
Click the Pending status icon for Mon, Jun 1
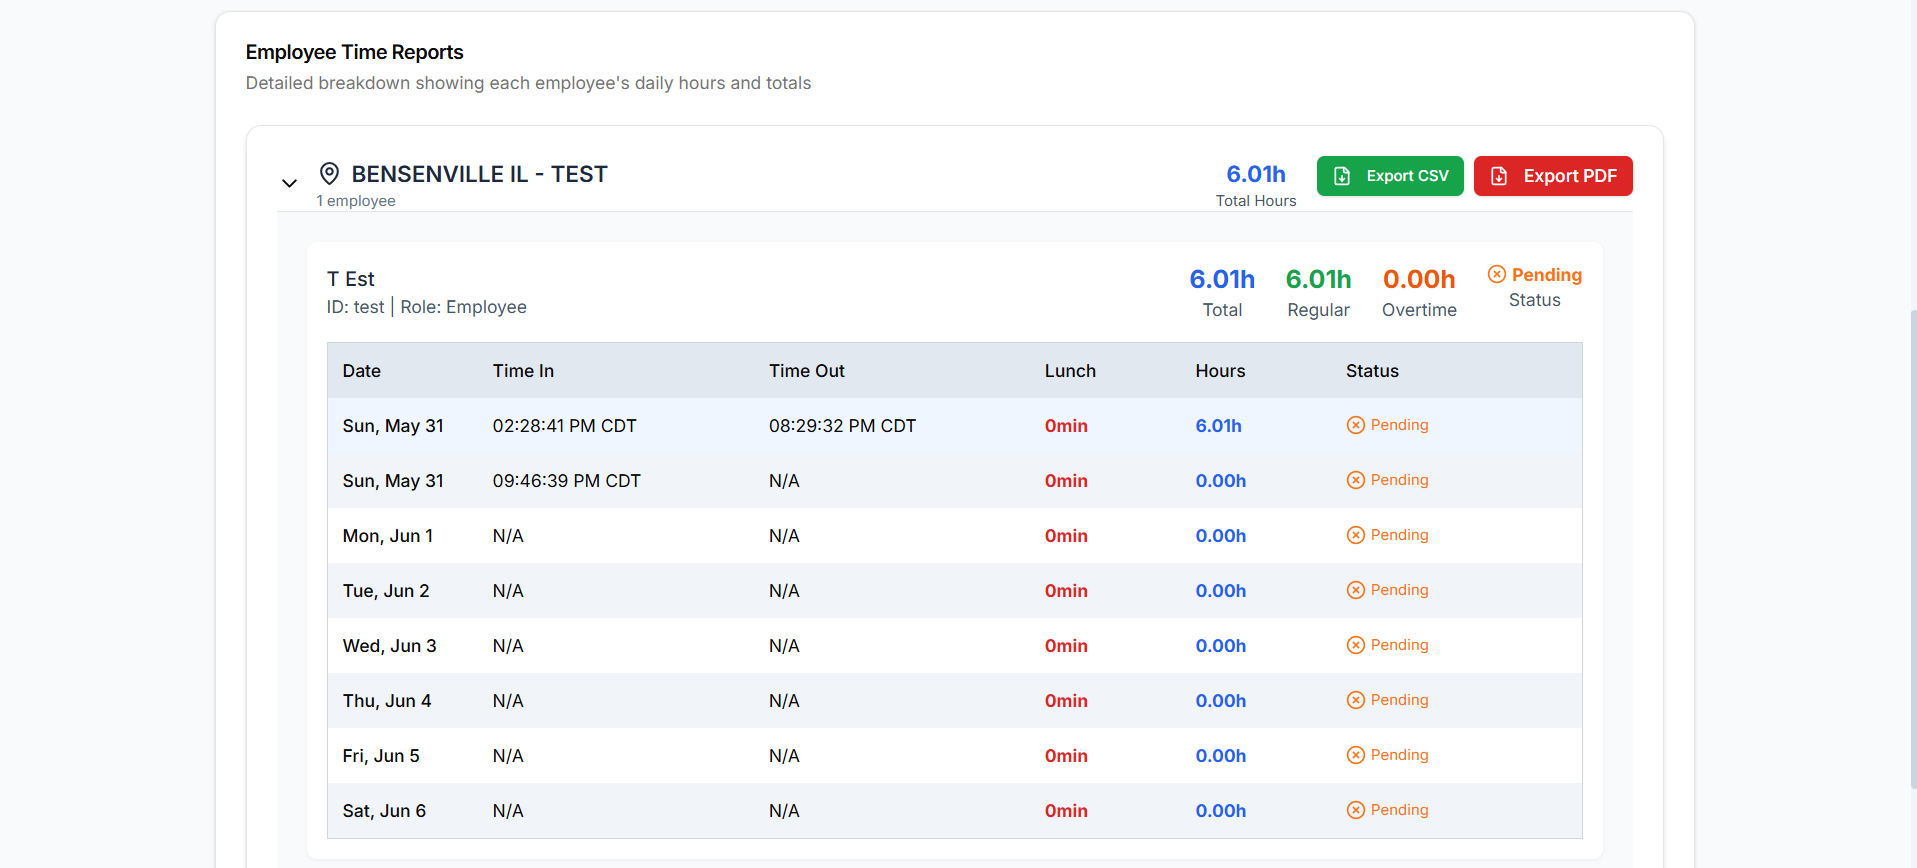pyautogui.click(x=1356, y=535)
